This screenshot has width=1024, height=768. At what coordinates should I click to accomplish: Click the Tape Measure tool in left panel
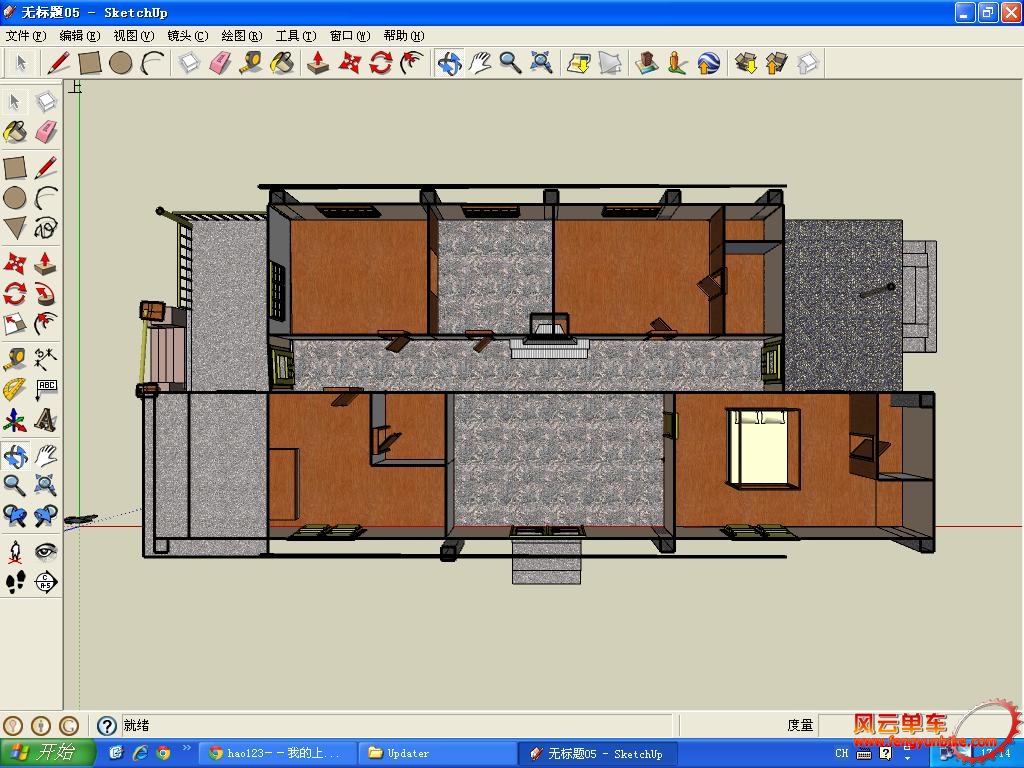15,358
